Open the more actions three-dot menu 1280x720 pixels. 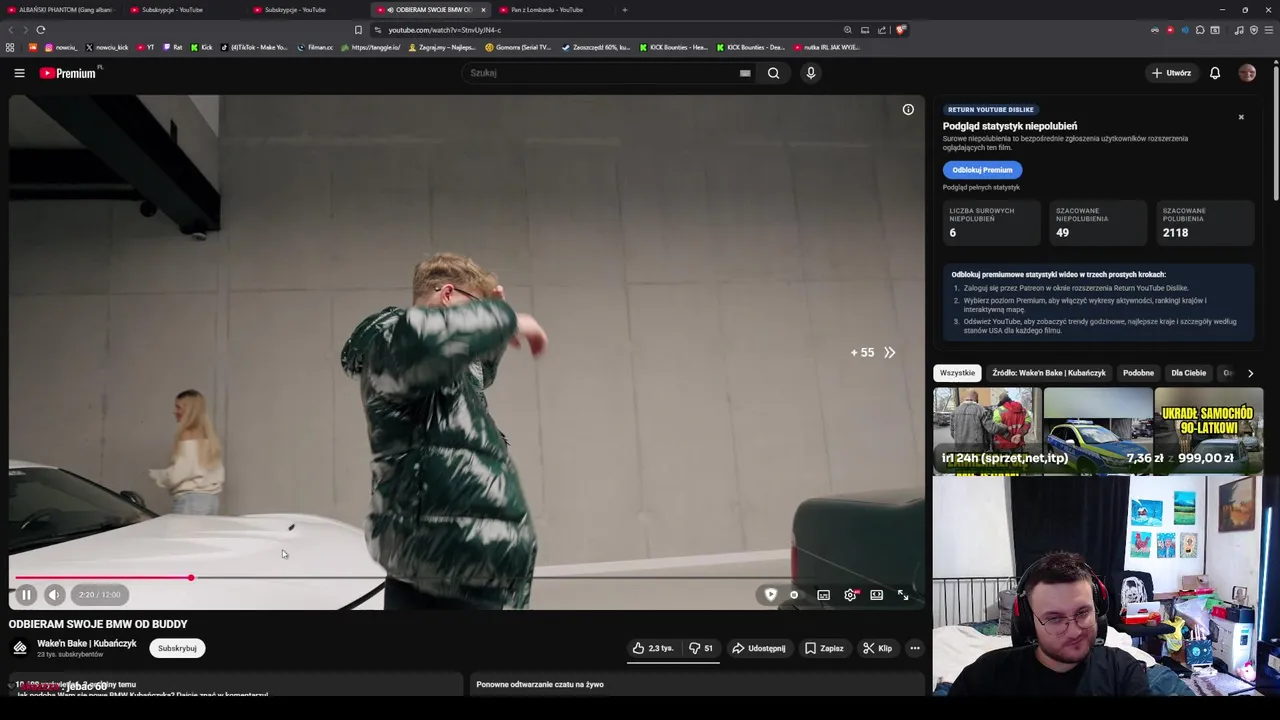(x=914, y=648)
